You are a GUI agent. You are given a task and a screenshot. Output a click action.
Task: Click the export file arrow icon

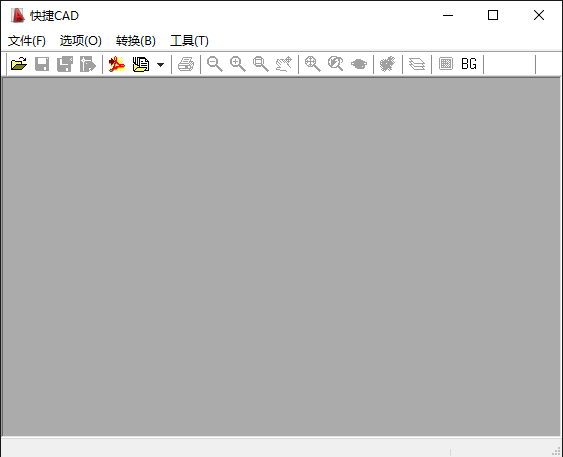[x=88, y=64]
